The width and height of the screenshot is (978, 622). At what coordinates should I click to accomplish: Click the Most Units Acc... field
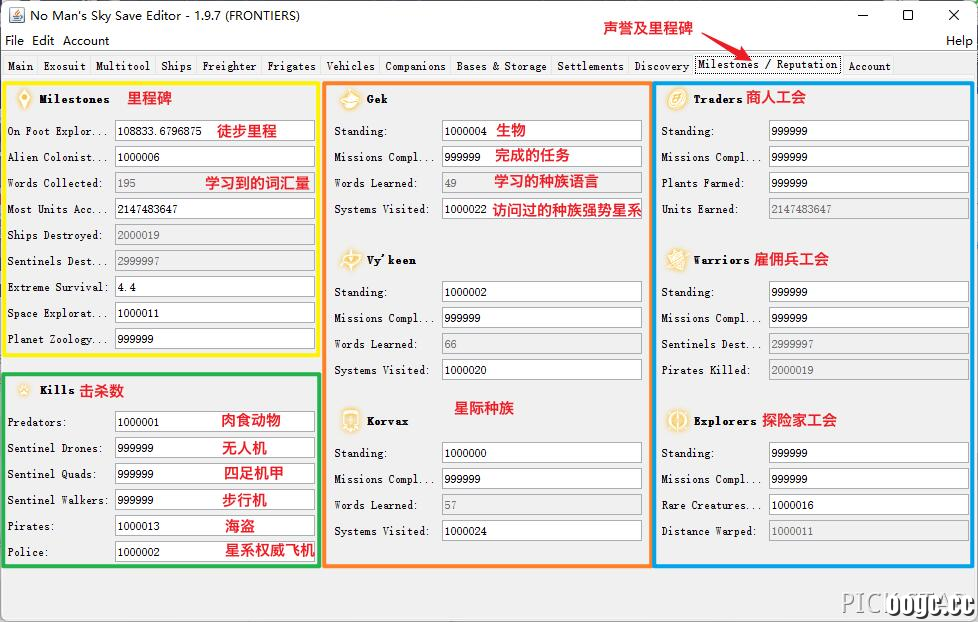215,209
